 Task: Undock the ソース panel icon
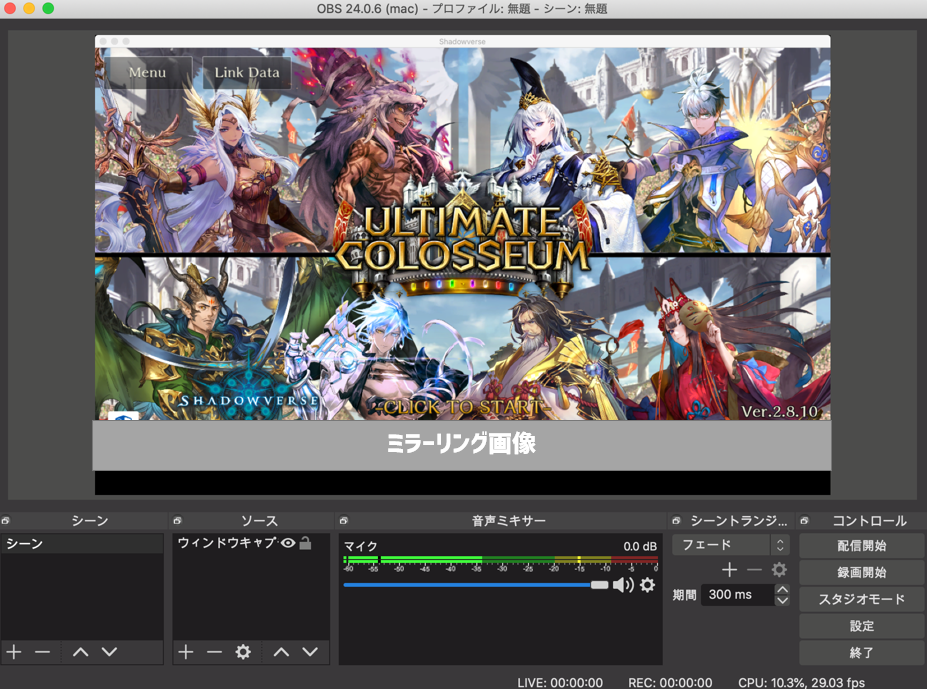tap(177, 520)
